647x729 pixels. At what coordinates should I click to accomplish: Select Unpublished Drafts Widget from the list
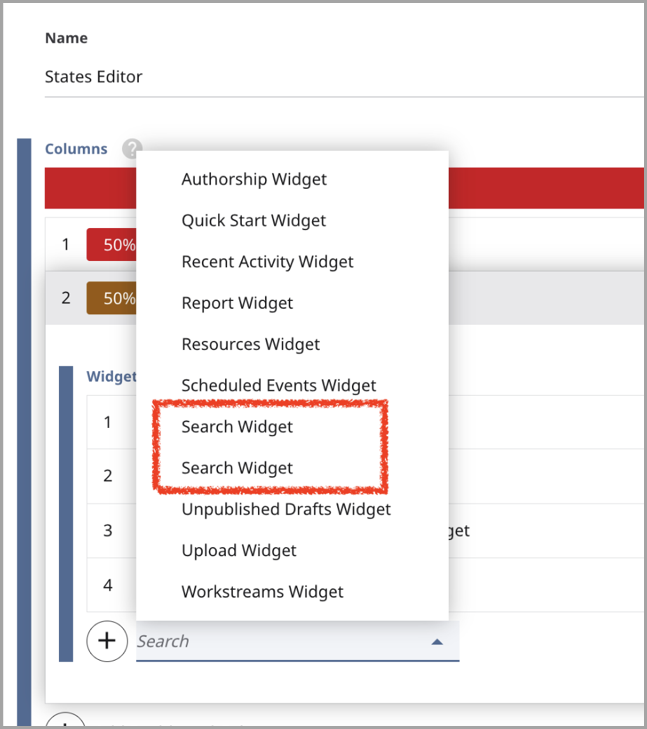click(x=286, y=509)
